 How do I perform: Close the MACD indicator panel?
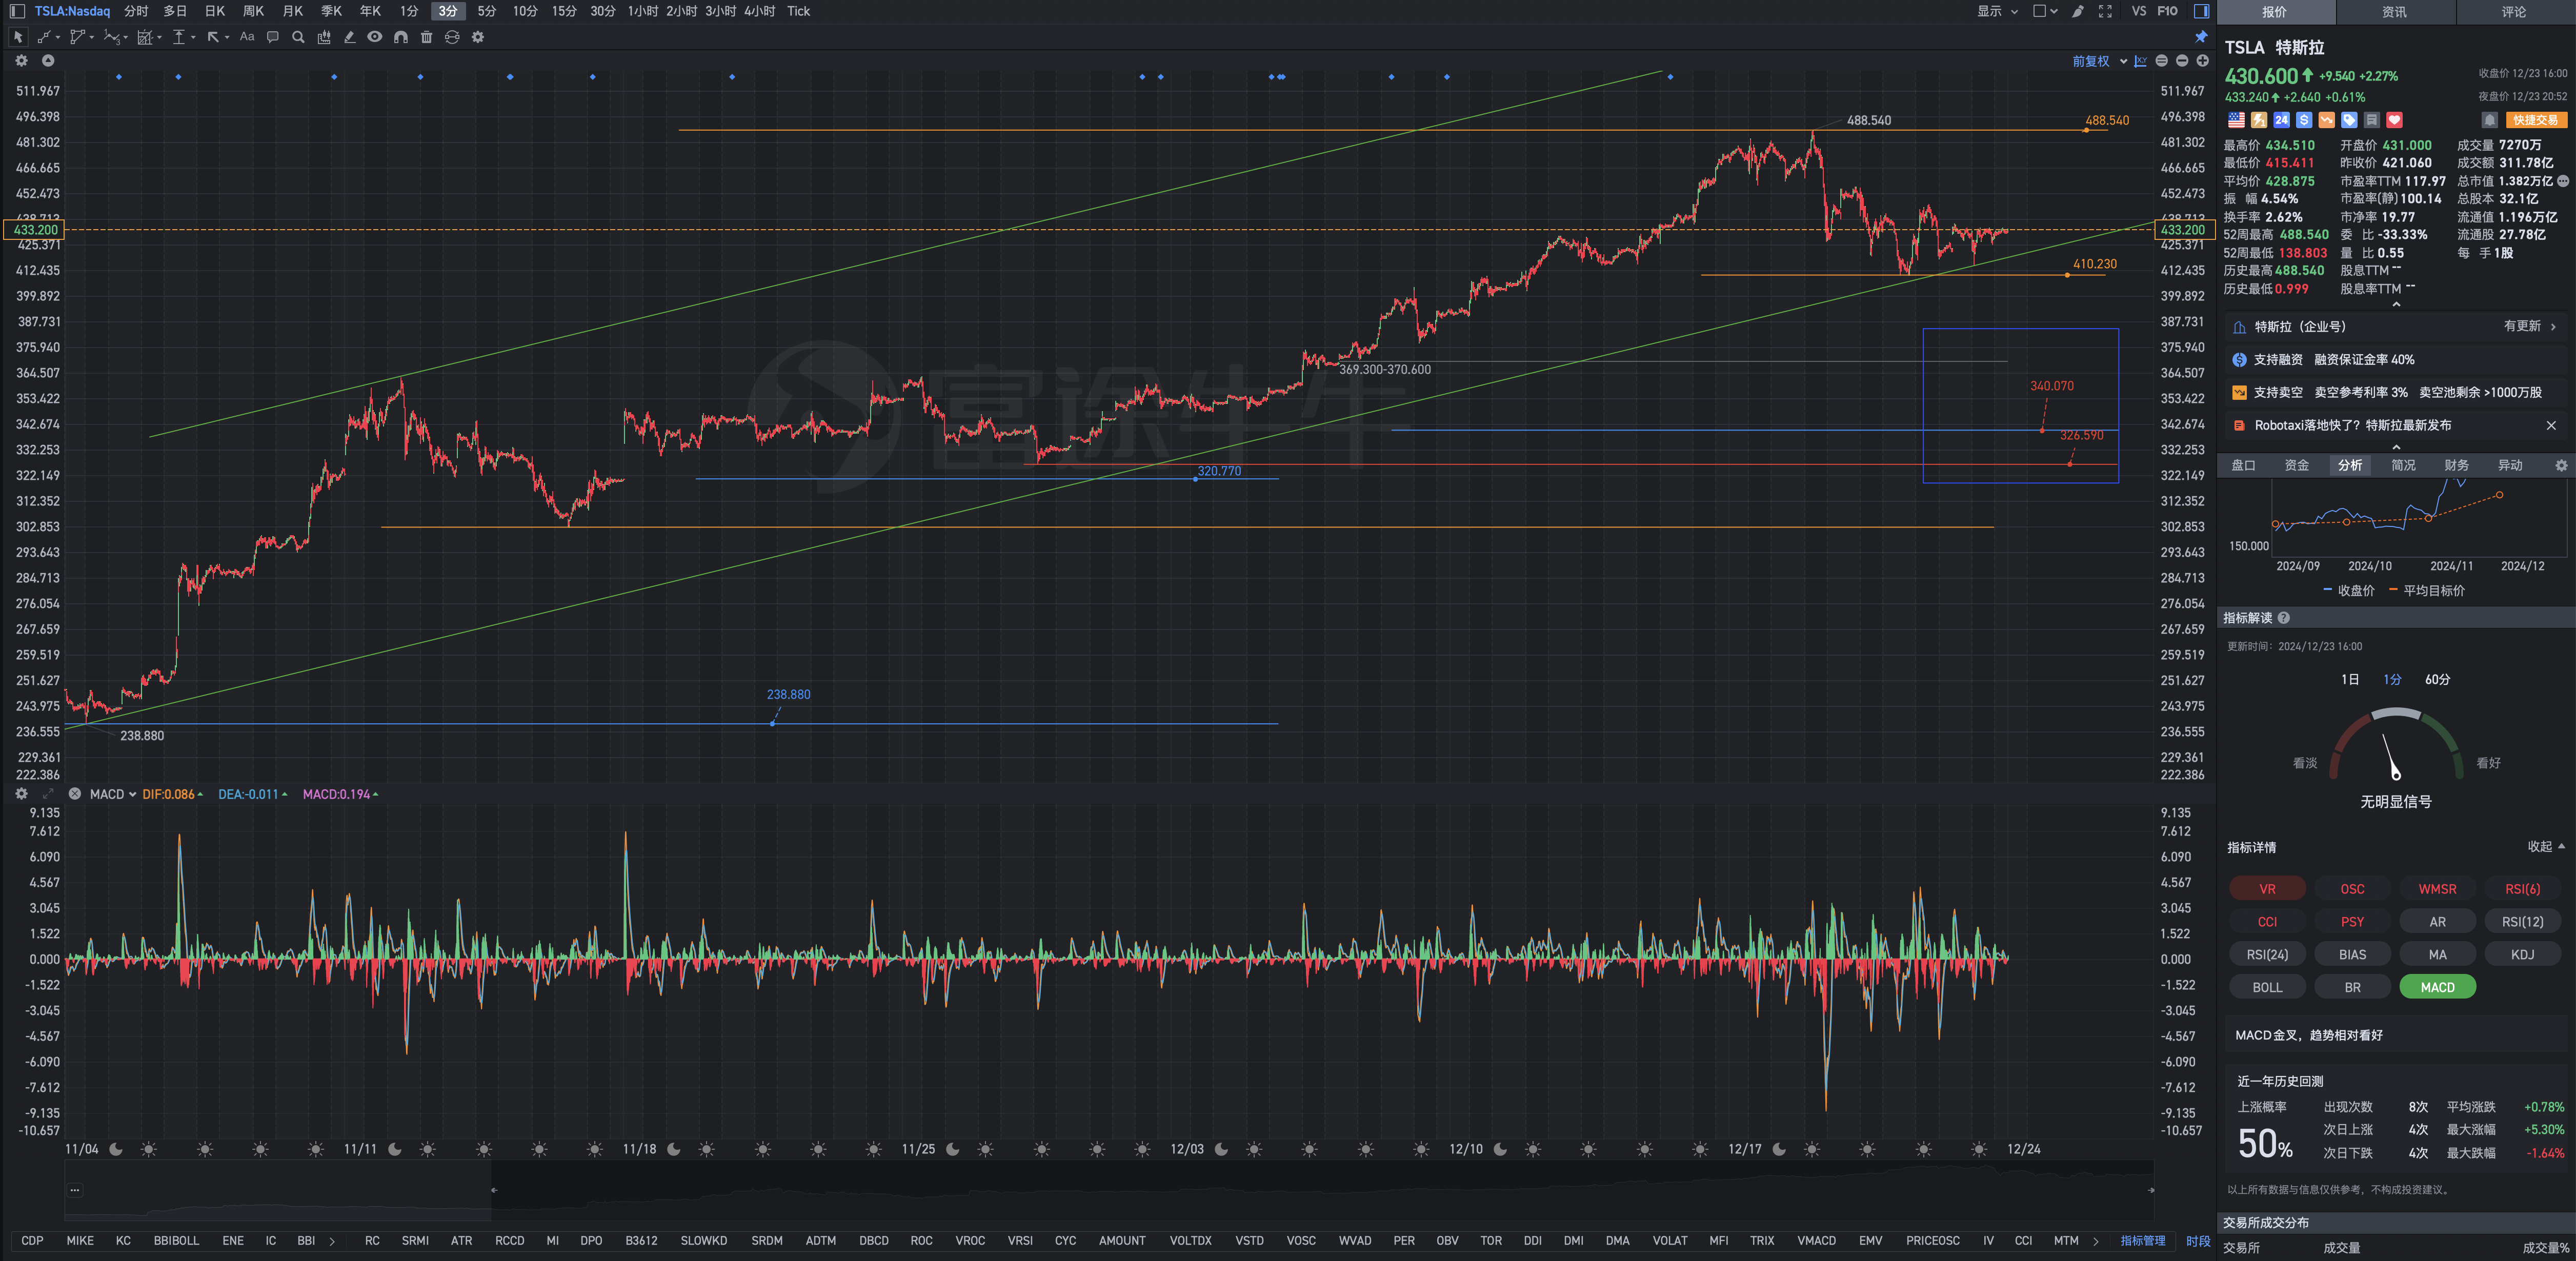click(75, 794)
